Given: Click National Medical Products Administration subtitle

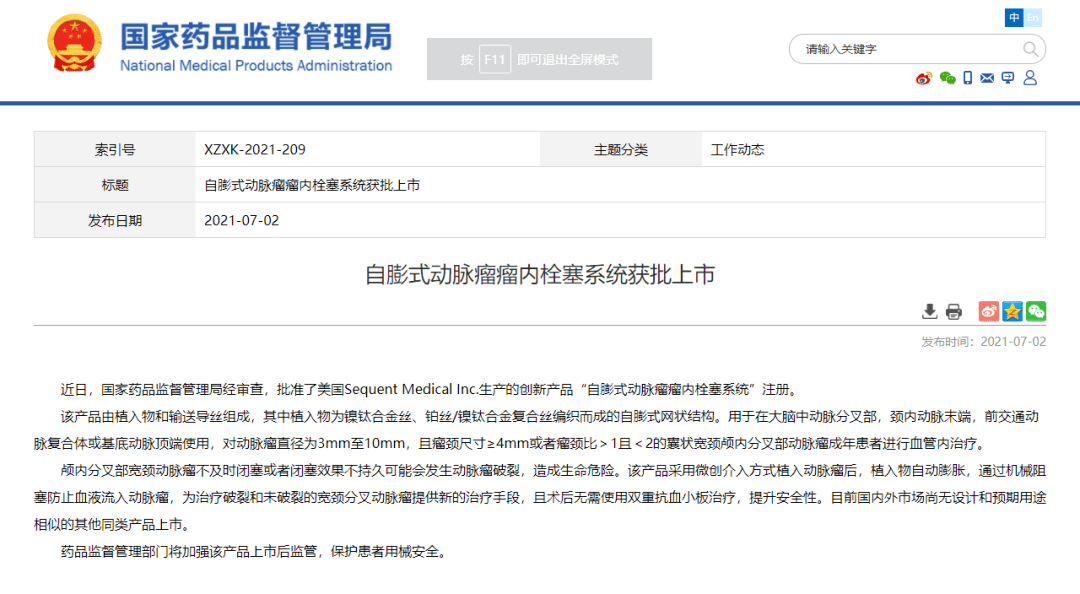Looking at the screenshot, I should 256,66.
